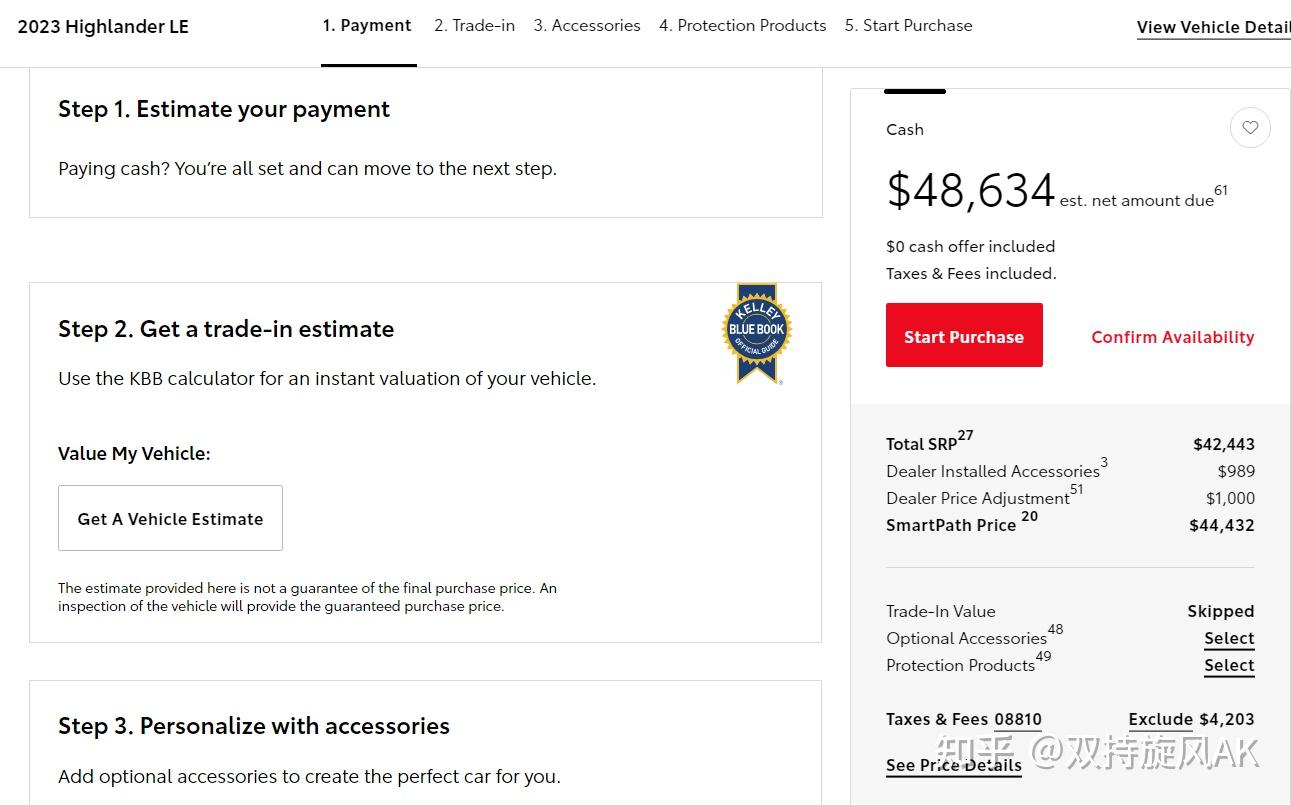
Task: Click the Confirm Availability link
Action: pos(1172,337)
